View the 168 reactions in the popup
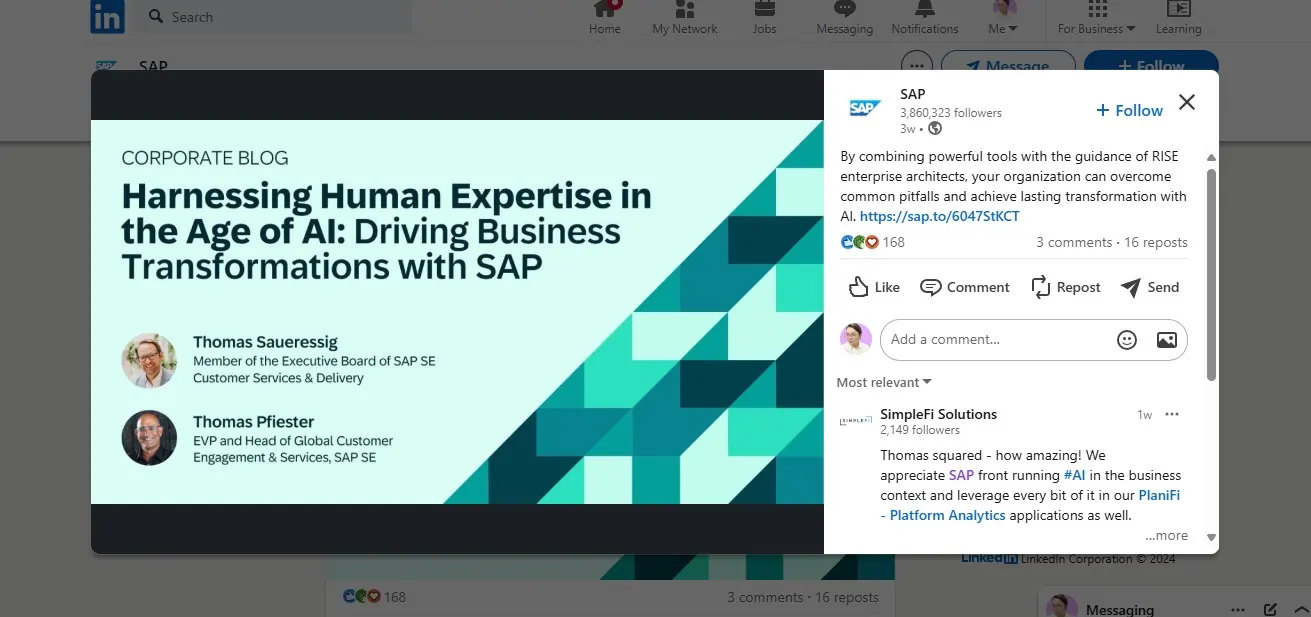This screenshot has width=1311, height=617. pyautogui.click(x=873, y=242)
